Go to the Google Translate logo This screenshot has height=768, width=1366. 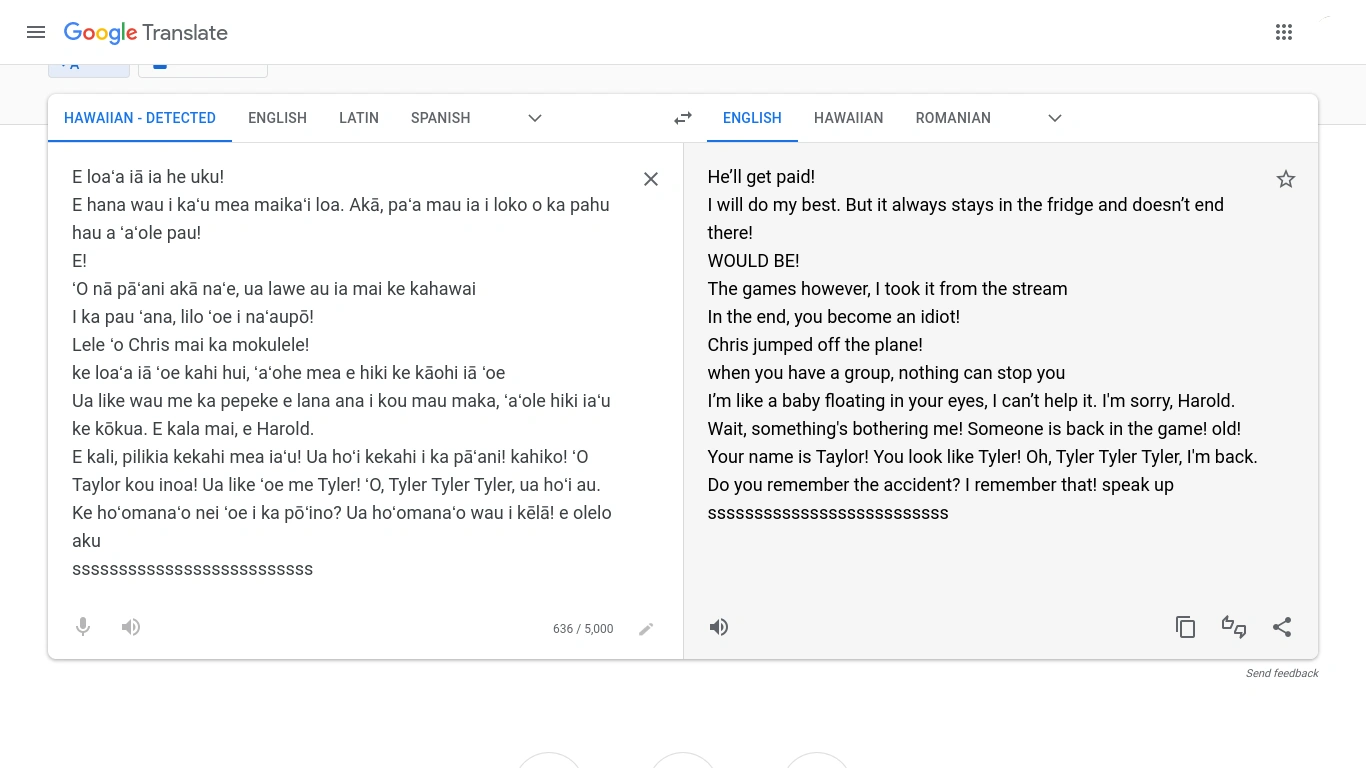click(146, 32)
